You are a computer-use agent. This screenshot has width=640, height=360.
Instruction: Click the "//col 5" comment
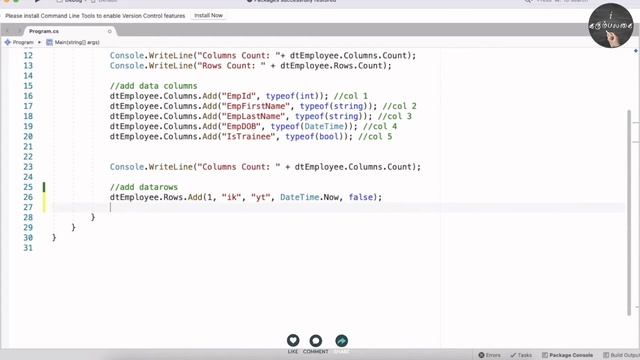(x=375, y=136)
